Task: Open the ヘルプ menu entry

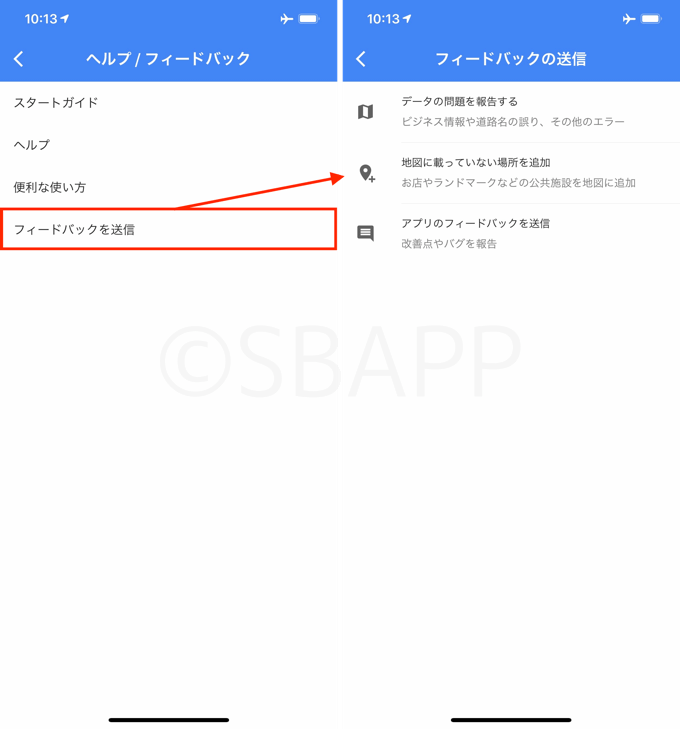Action: pyautogui.click(x=168, y=145)
